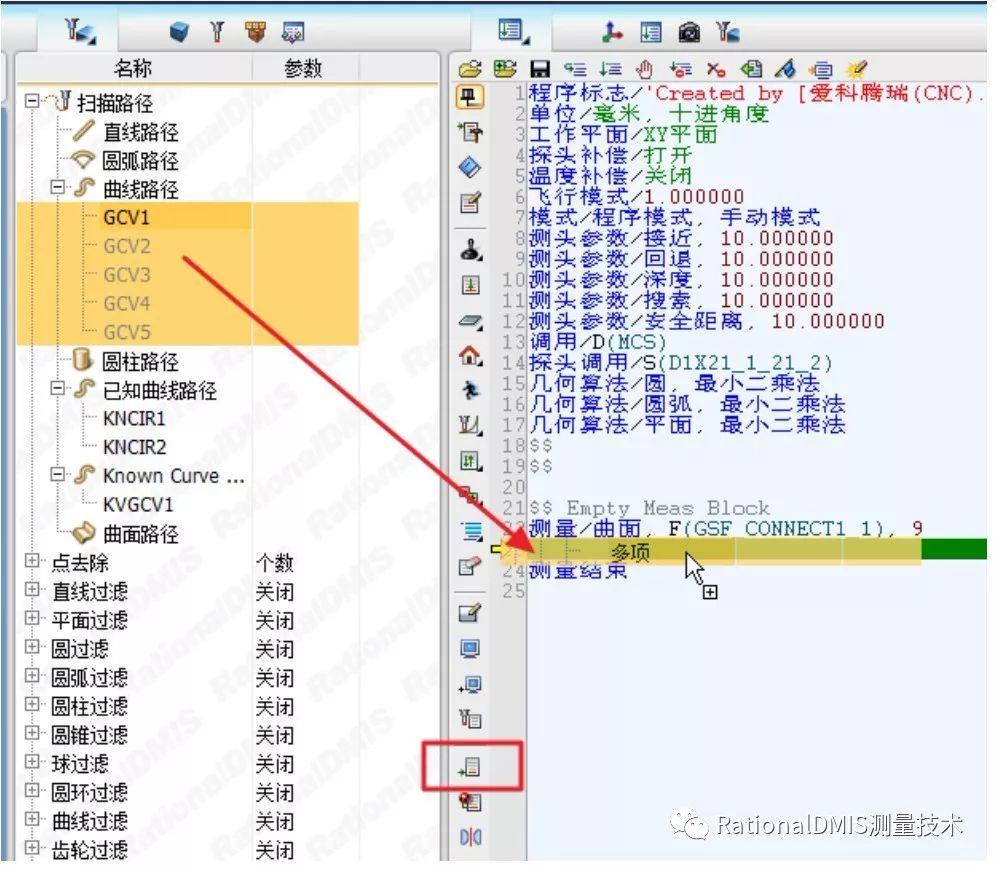Select the KVGCV1 tree item
Viewport: 996px width, 869px height.
[138, 505]
